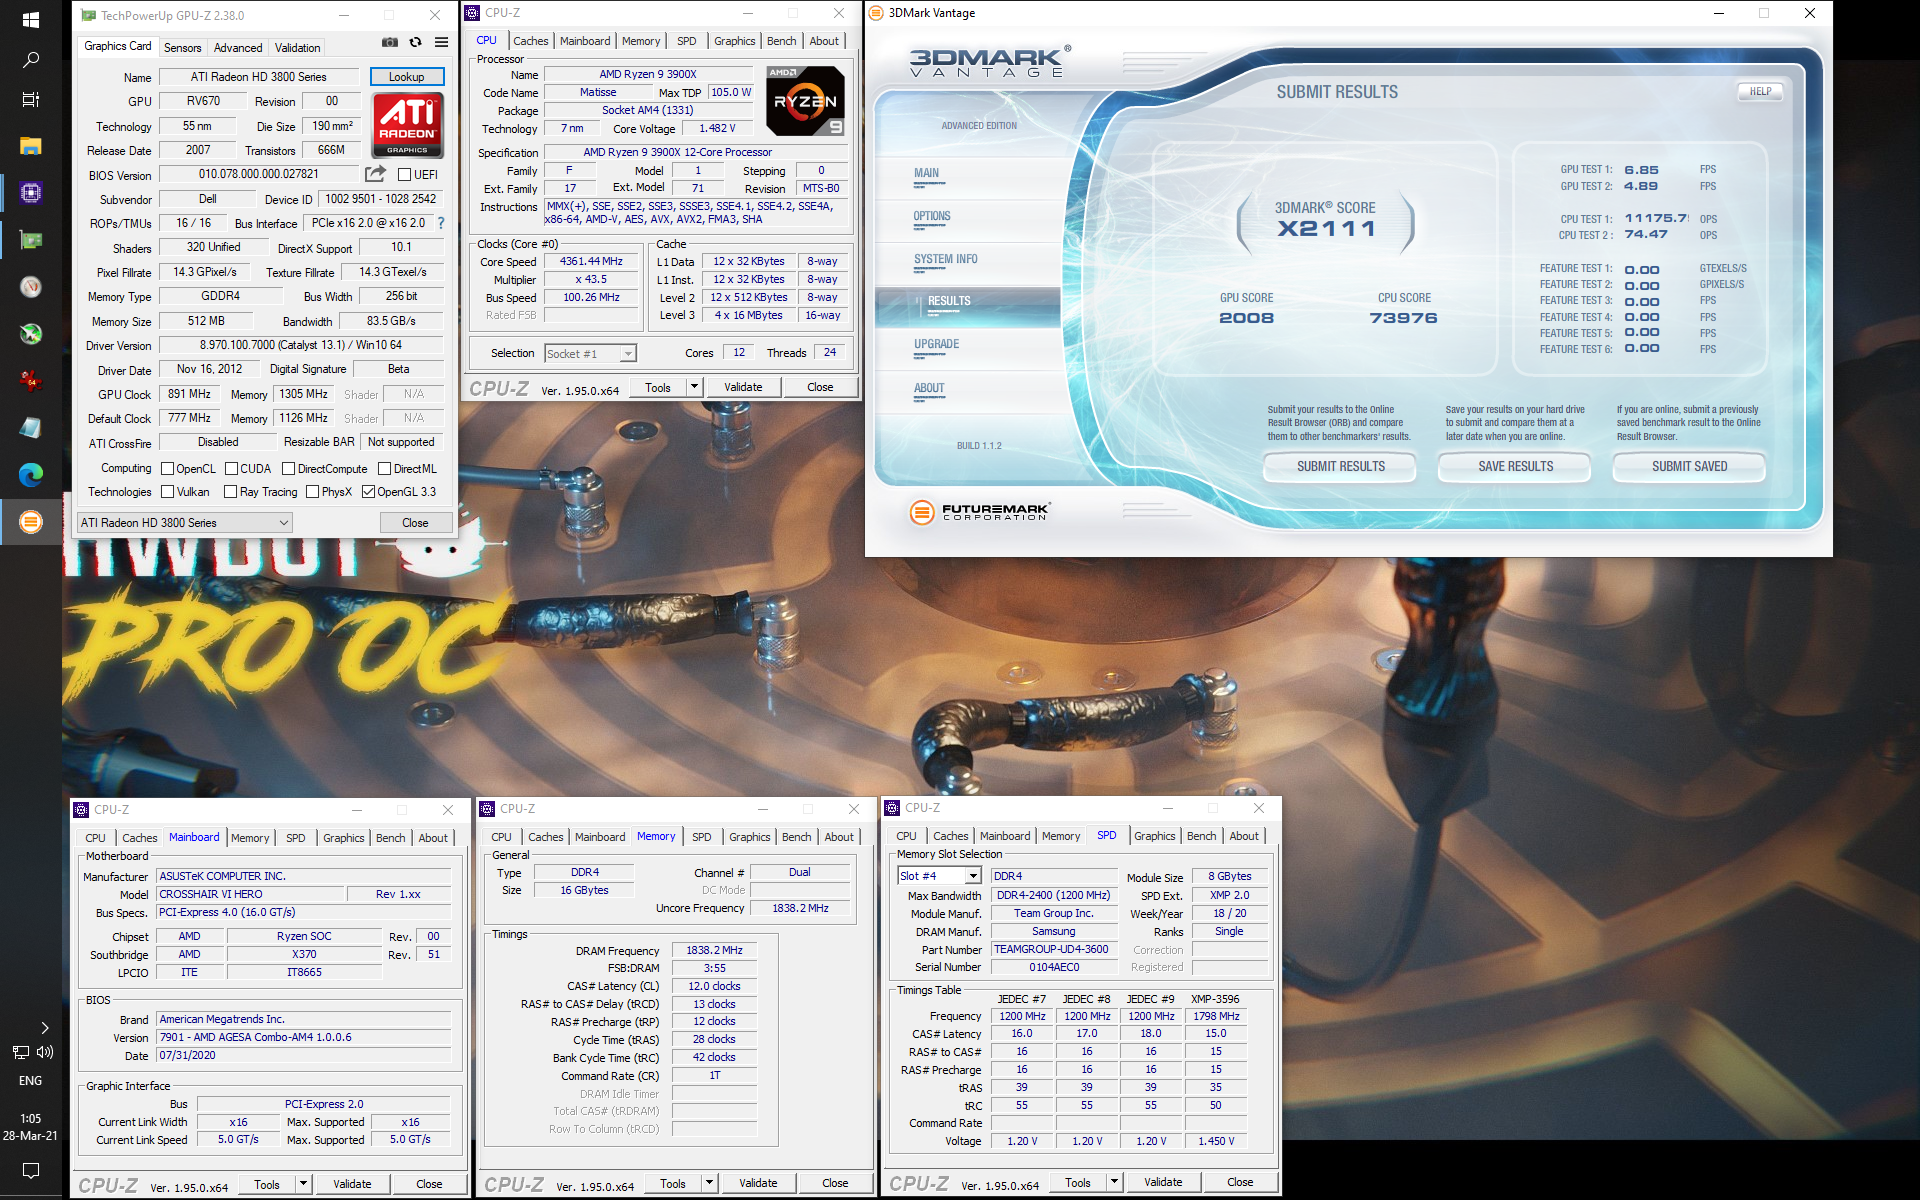Click the ENG language indicator
Viewport: 1920px width, 1200px height.
31,1081
